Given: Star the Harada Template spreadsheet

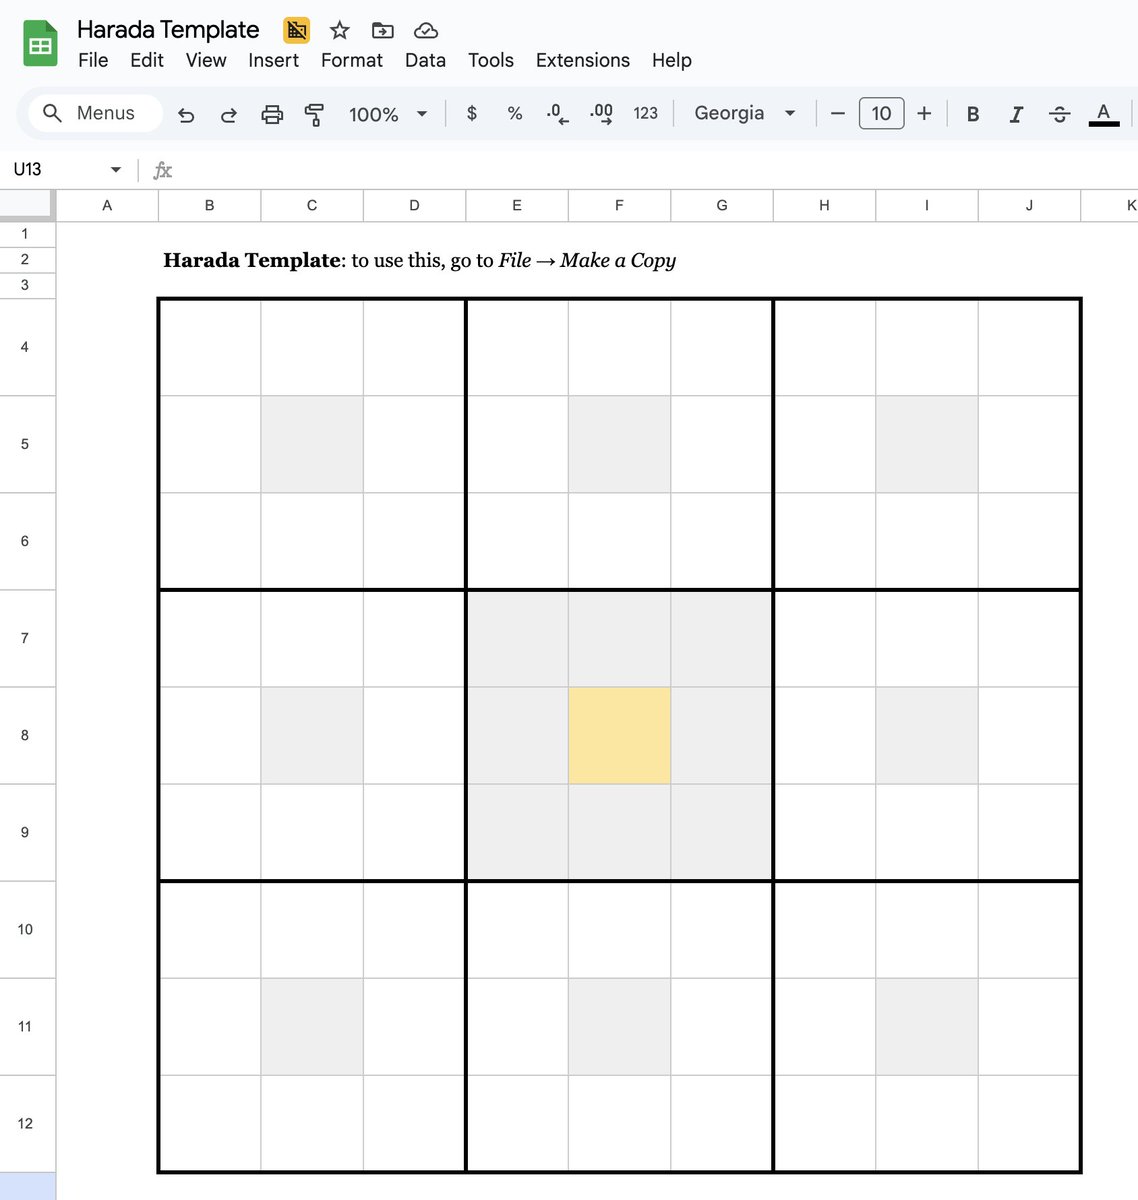Looking at the screenshot, I should tap(339, 30).
